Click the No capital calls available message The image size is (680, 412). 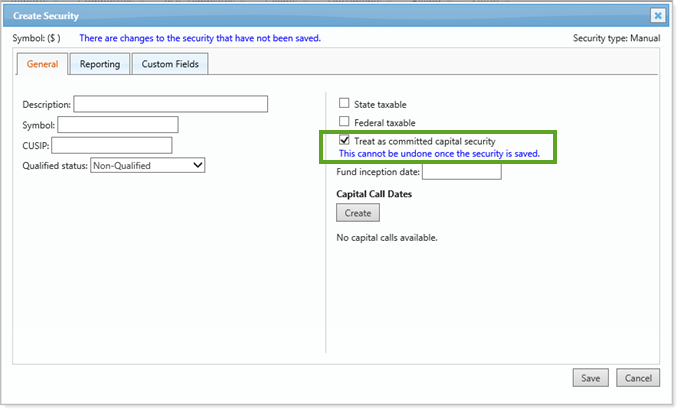[386, 238]
